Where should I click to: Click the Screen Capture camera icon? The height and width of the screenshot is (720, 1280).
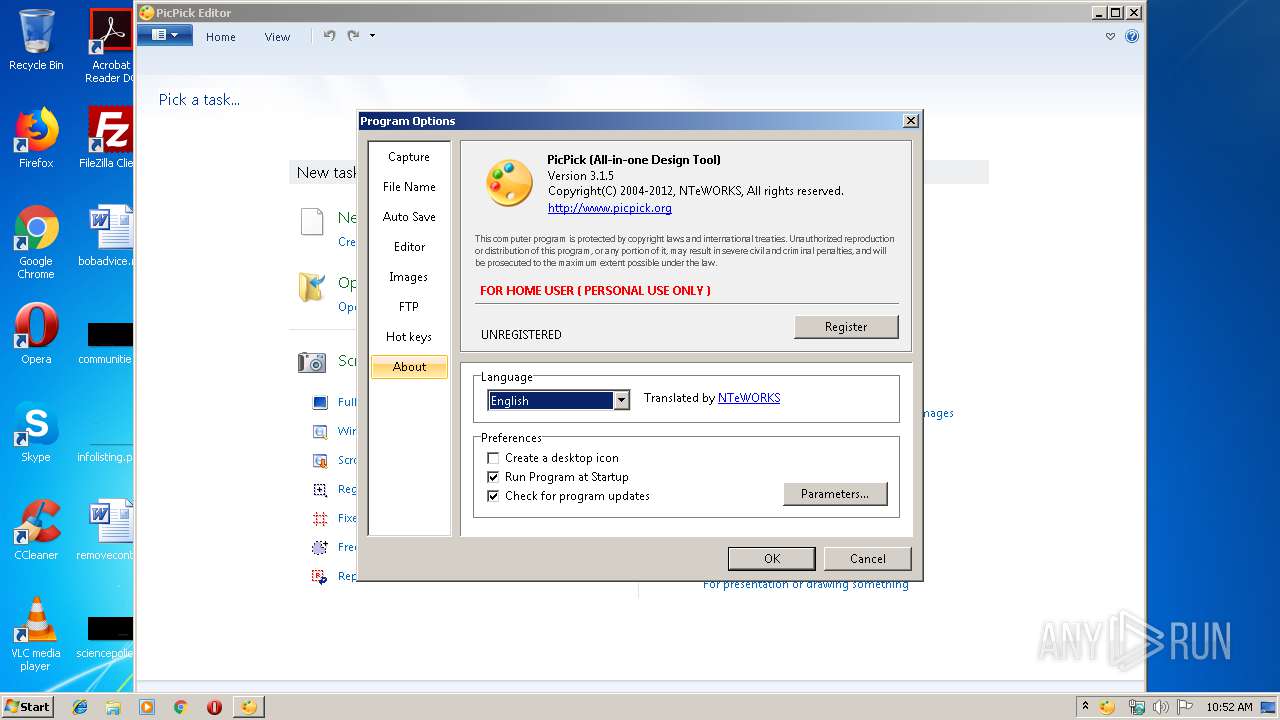click(312, 362)
